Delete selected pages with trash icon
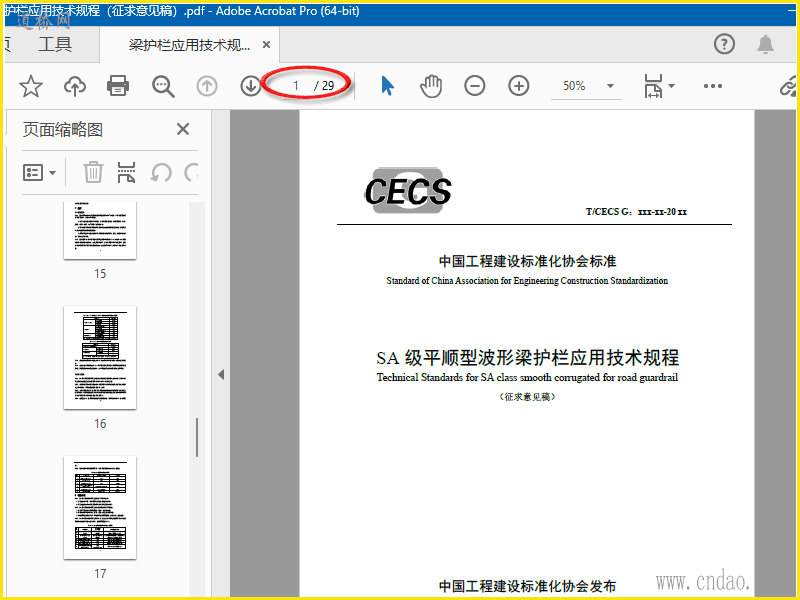Screen dimensions: 800x600 93,172
